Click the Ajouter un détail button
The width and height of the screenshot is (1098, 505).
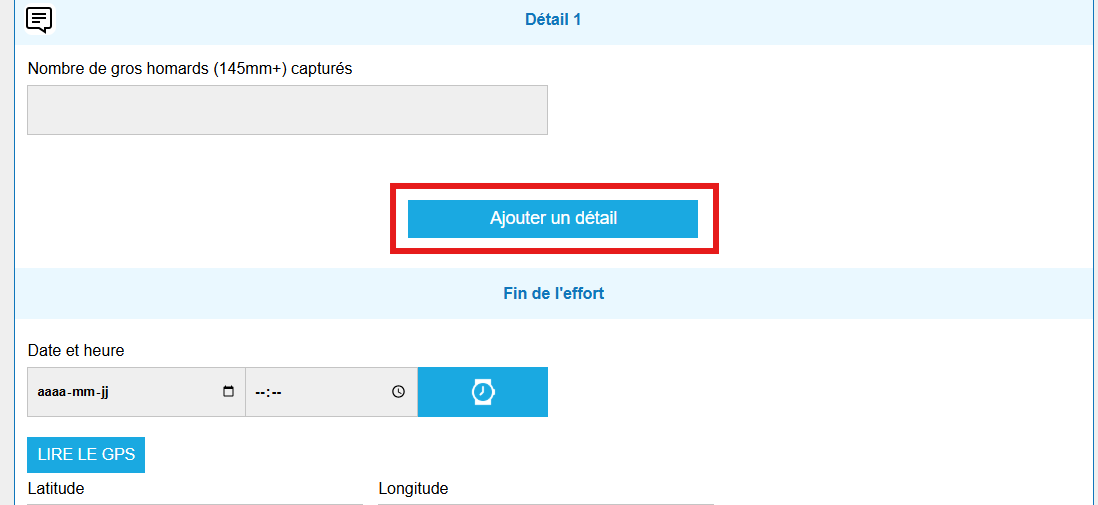pyautogui.click(x=552, y=219)
